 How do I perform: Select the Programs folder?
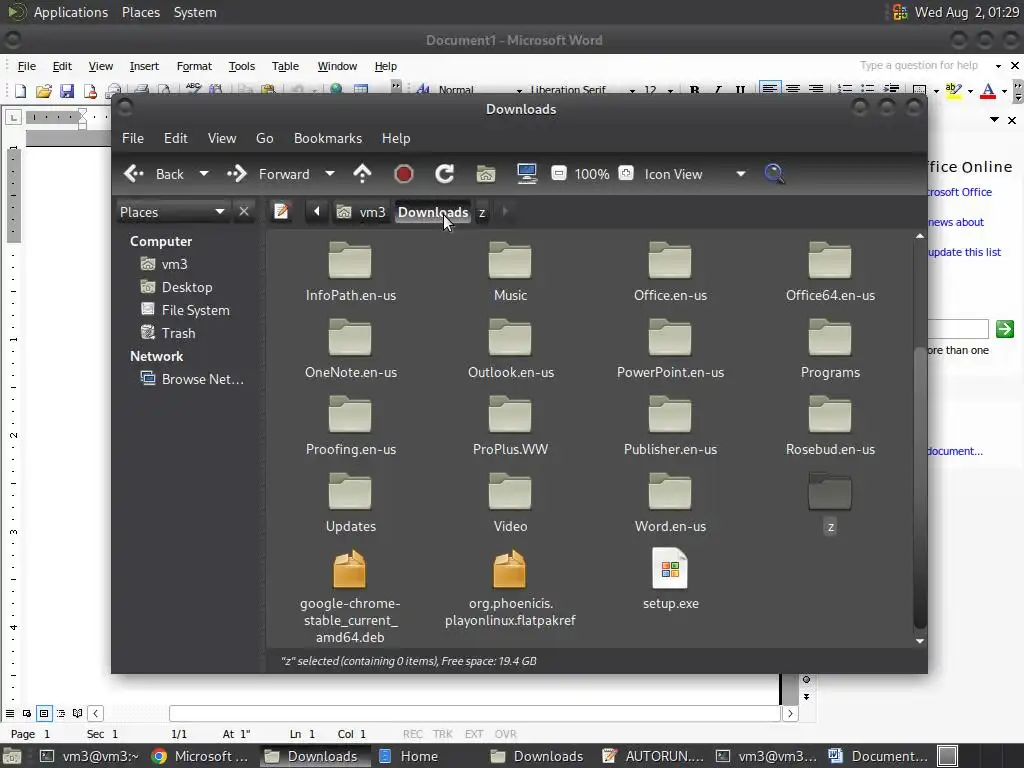(x=830, y=349)
